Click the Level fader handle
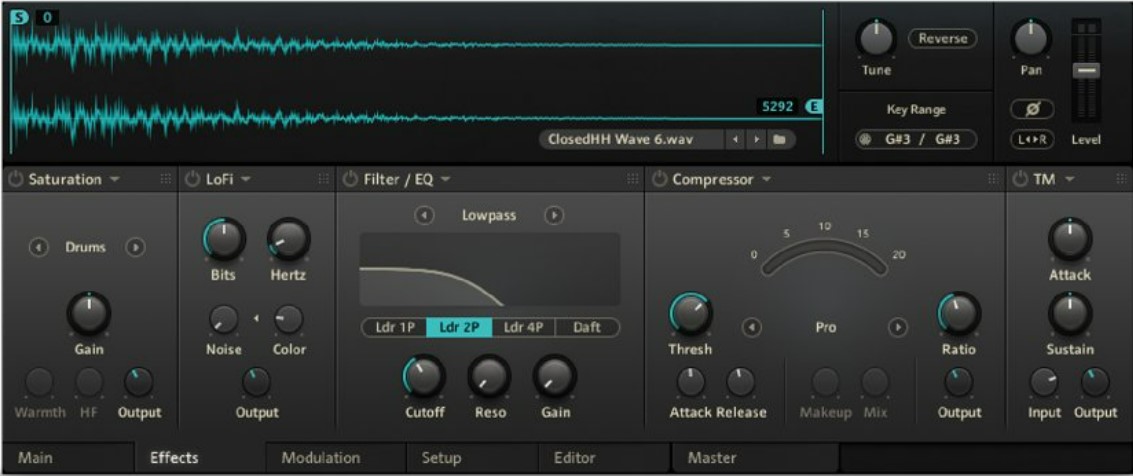 1085,71
